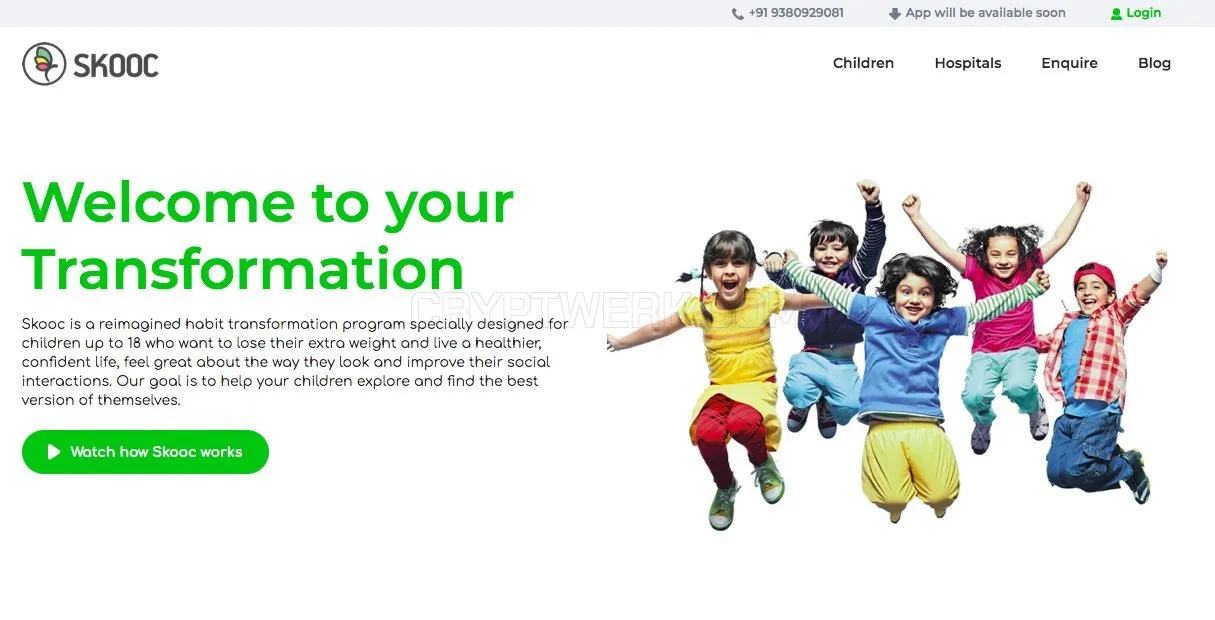Click the jumping children hero image

point(887,355)
